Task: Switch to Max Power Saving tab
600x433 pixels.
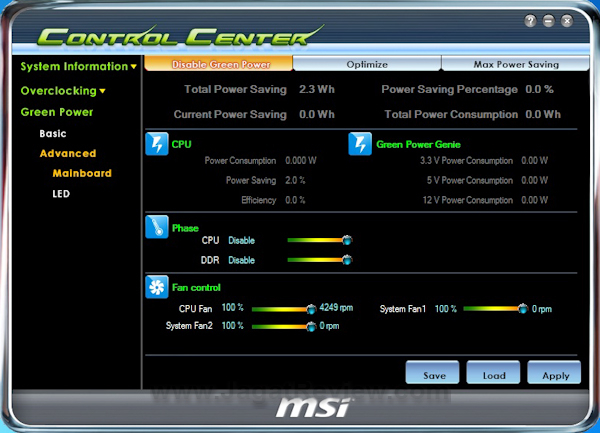Action: point(516,64)
